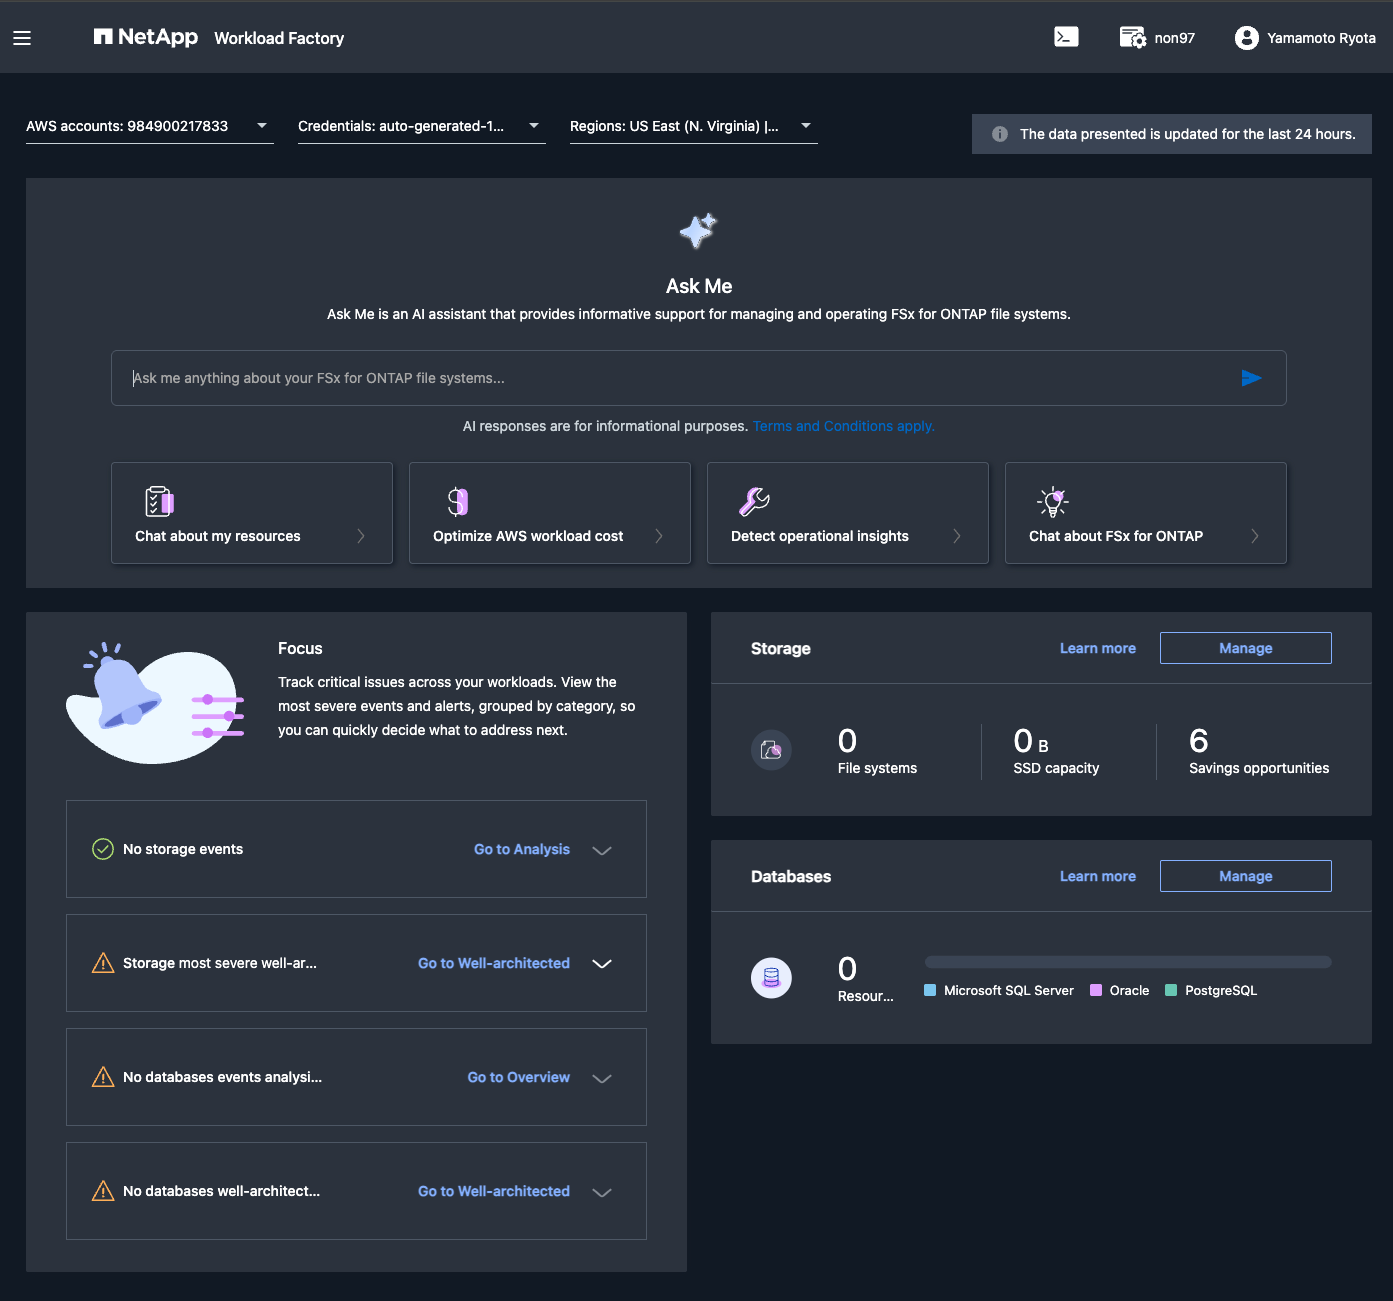Open Chat about my resources card arrow
This screenshot has height=1301, width=1393.
(x=361, y=536)
